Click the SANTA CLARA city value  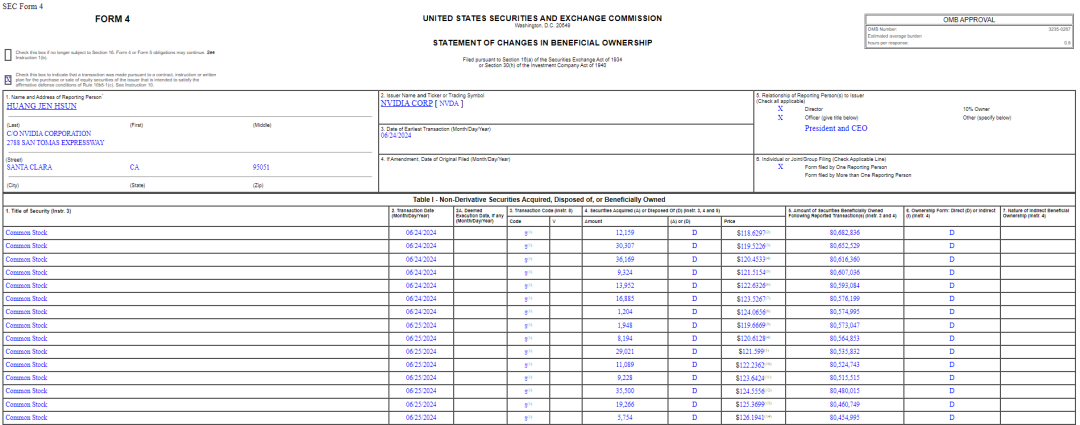point(29,167)
